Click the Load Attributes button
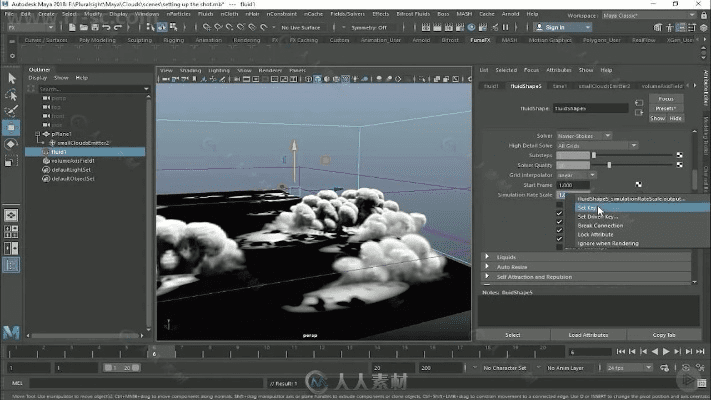The width and height of the screenshot is (711, 400). pyautogui.click(x=588, y=335)
